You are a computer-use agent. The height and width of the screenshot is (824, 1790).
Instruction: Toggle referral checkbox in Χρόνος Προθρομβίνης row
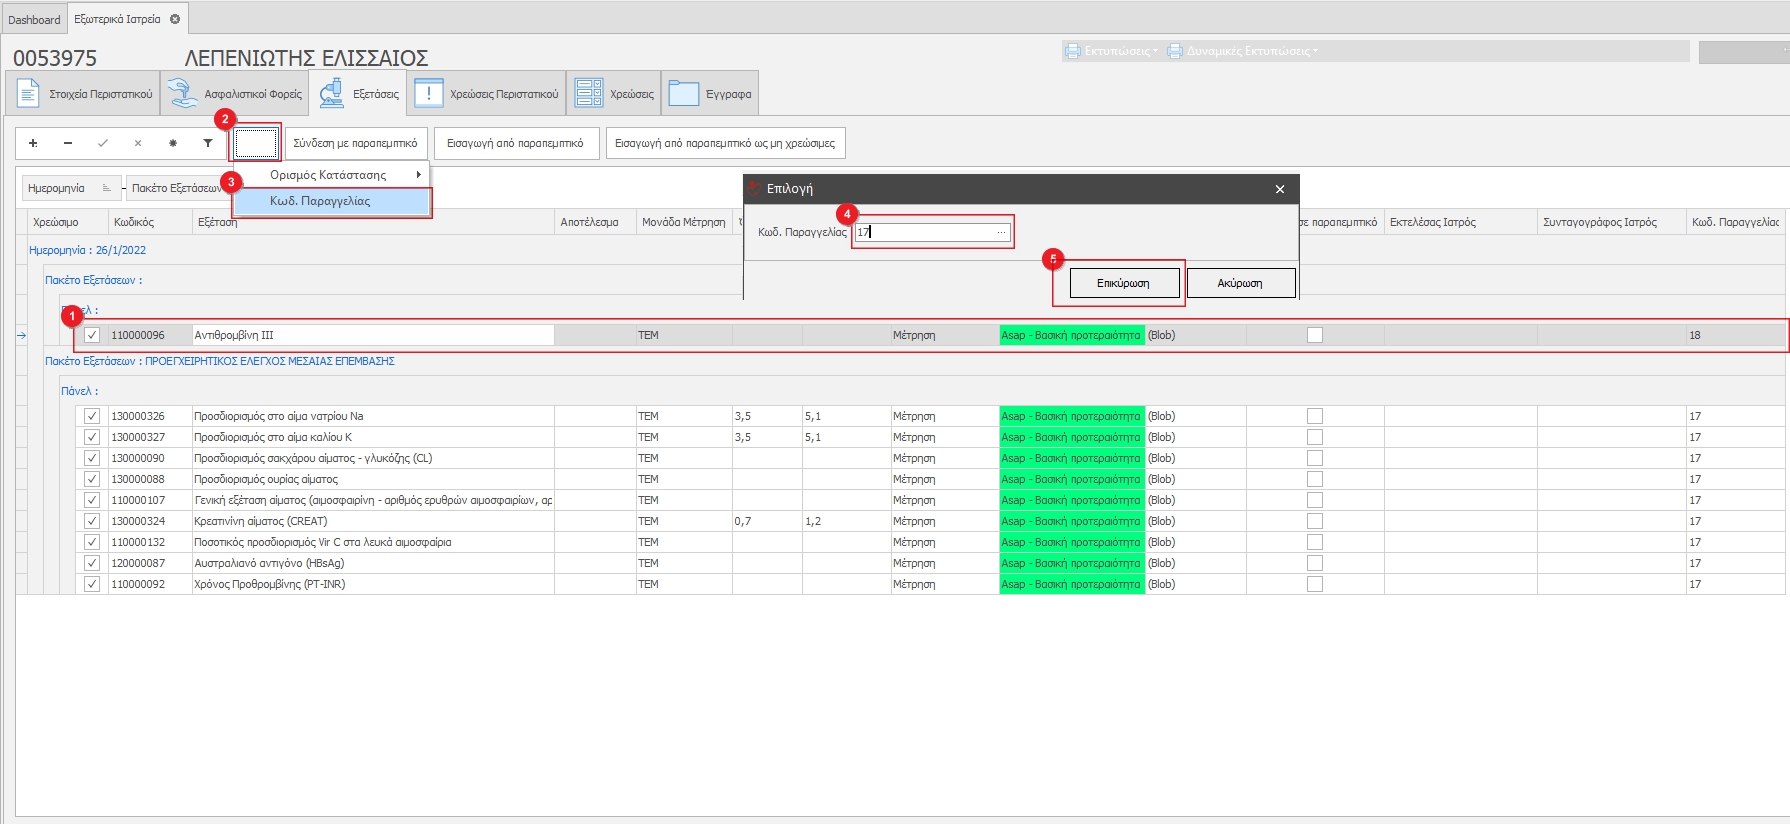click(x=1315, y=584)
